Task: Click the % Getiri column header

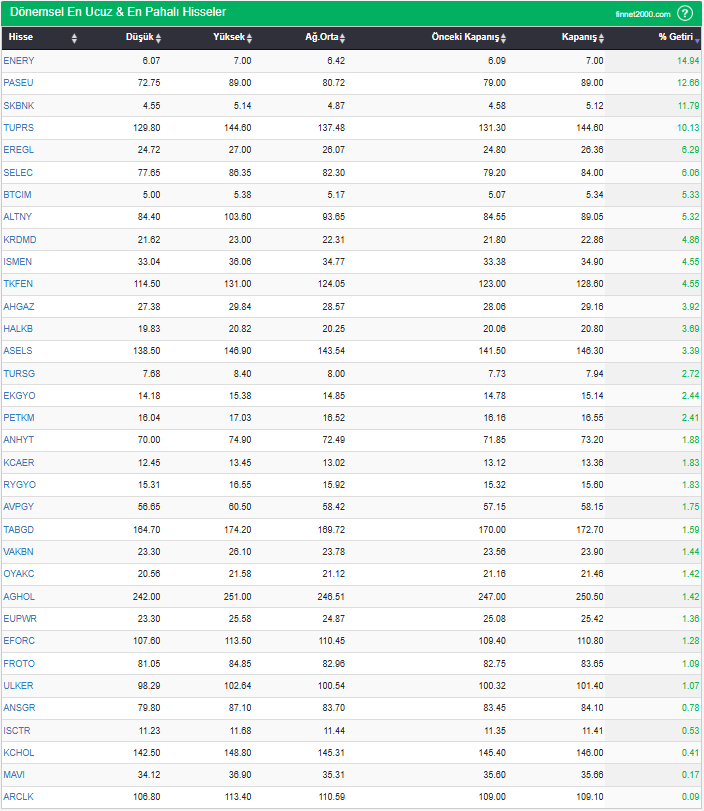Action: pyautogui.click(x=674, y=37)
